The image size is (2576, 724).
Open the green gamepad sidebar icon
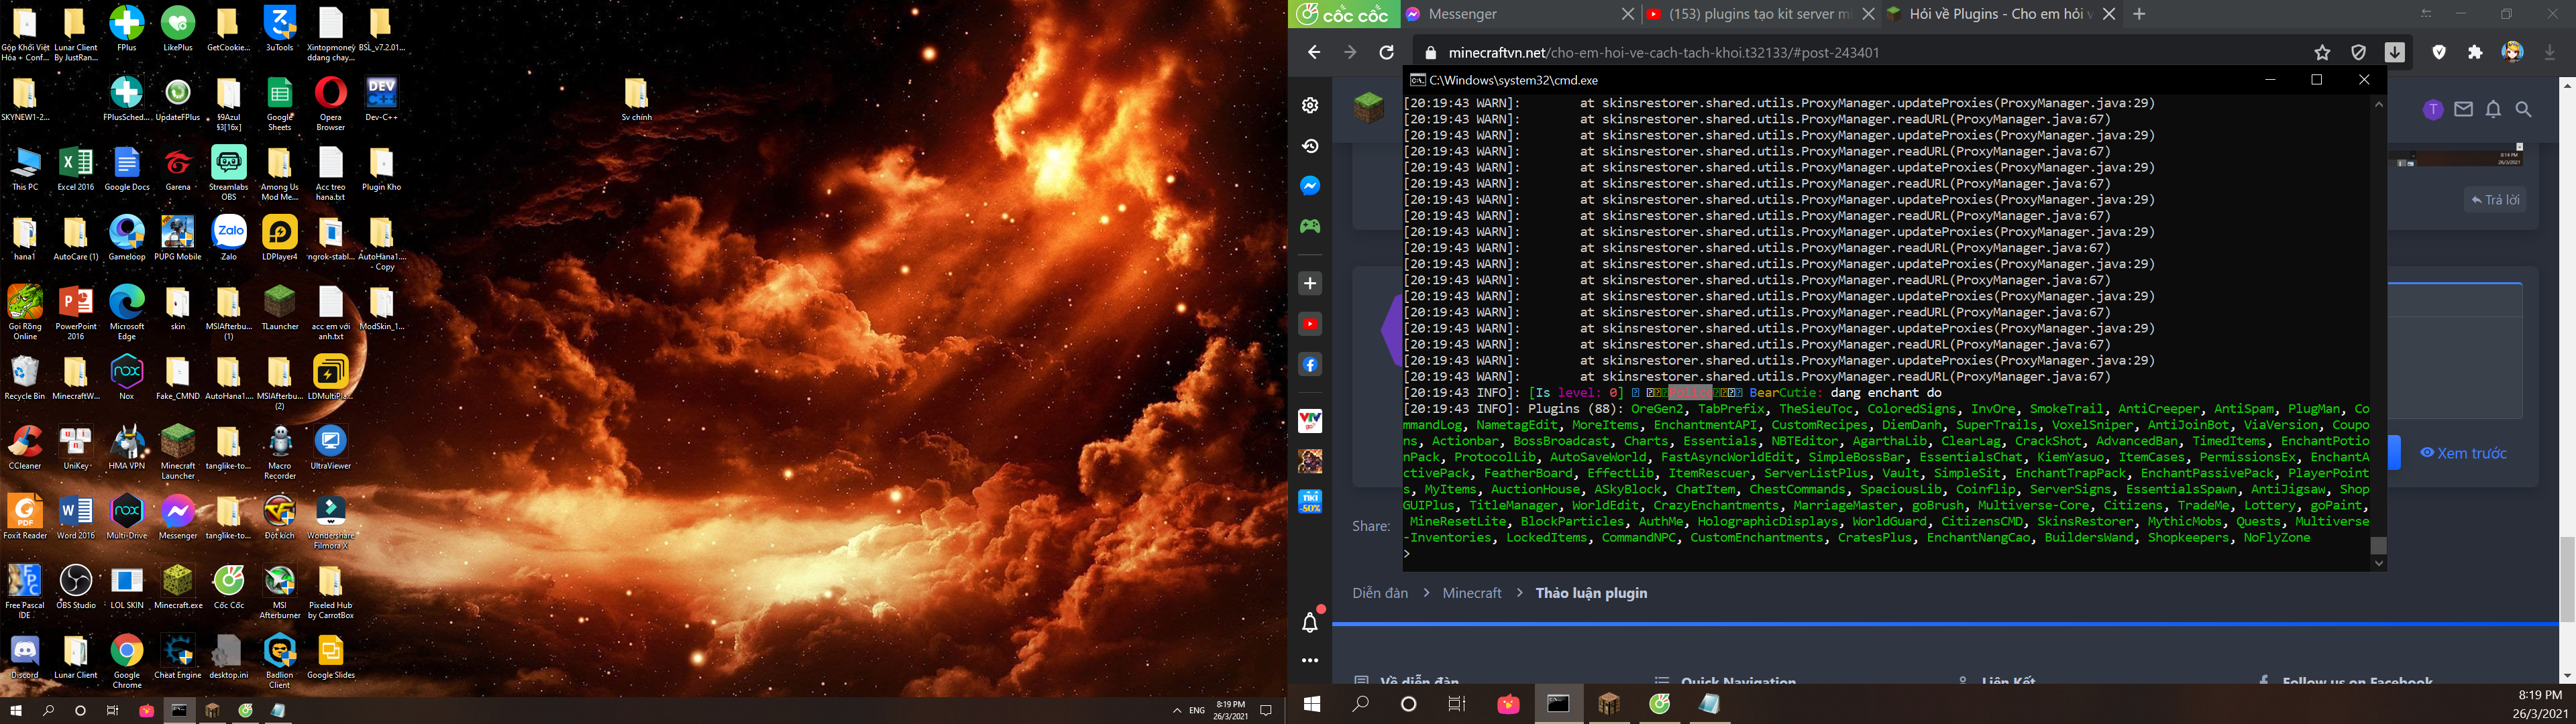[1310, 227]
